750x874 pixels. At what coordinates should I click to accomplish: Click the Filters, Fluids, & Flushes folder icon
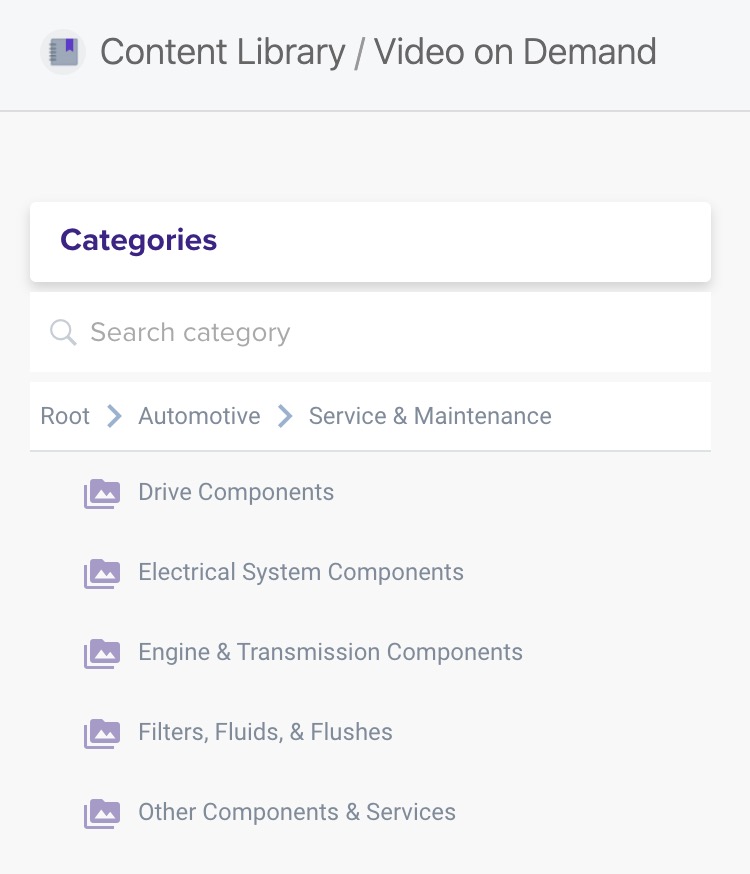point(102,734)
